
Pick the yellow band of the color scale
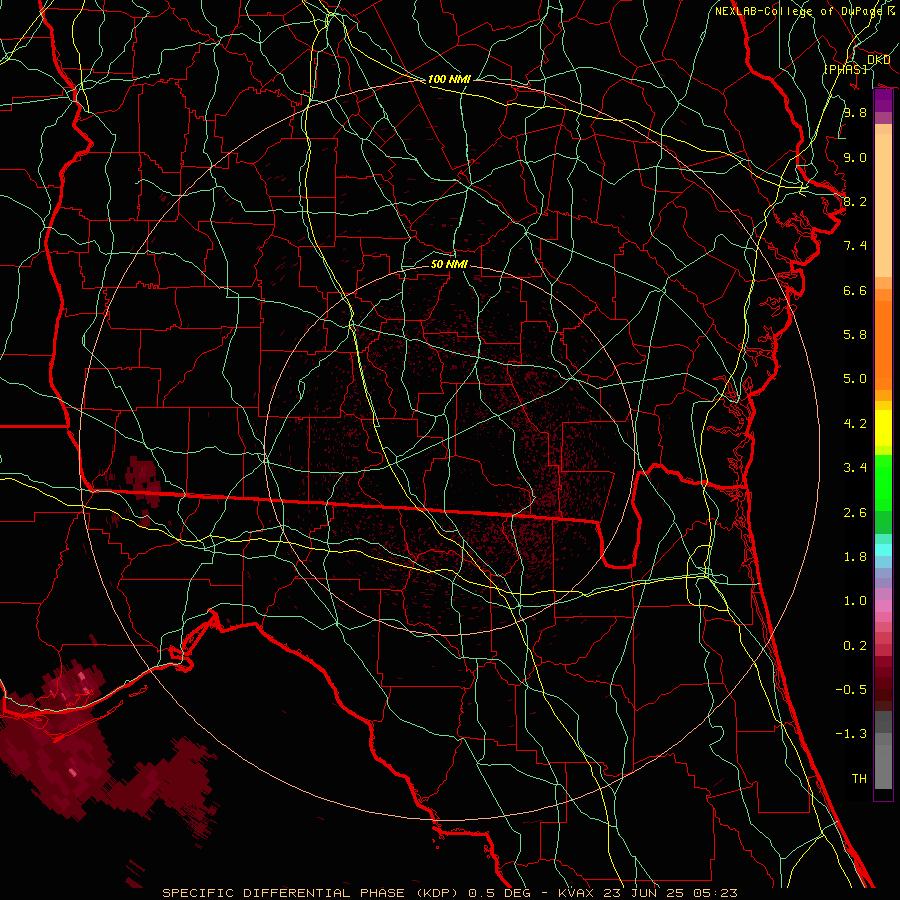(x=883, y=428)
